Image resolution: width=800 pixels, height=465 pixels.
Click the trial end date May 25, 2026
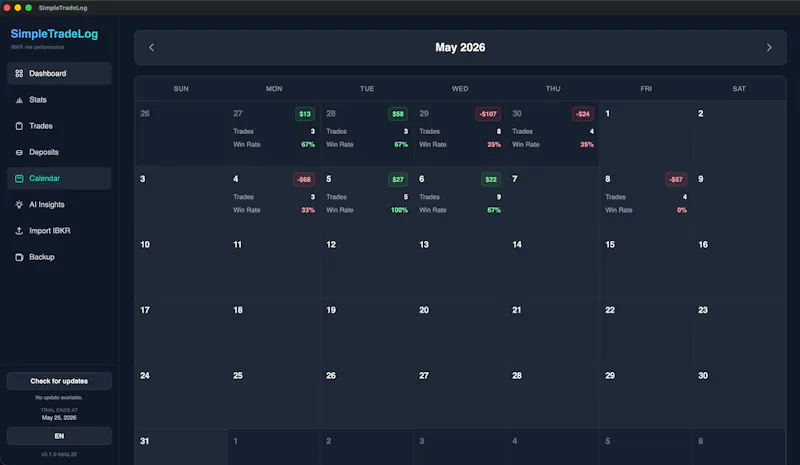pyautogui.click(x=59, y=418)
